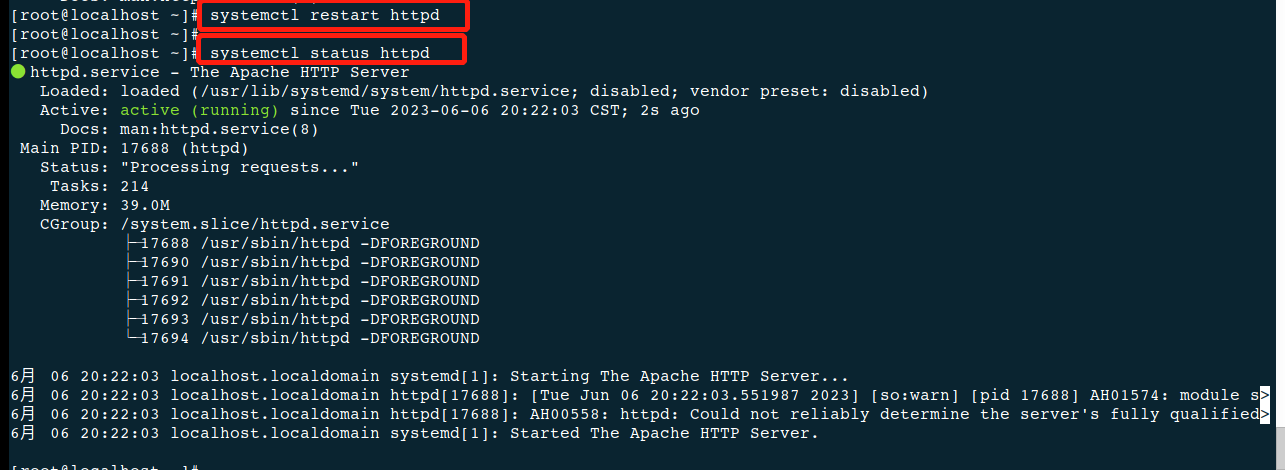Click the truncation arrow on the AH01574 line
1285x470 pixels.
tap(1265, 395)
